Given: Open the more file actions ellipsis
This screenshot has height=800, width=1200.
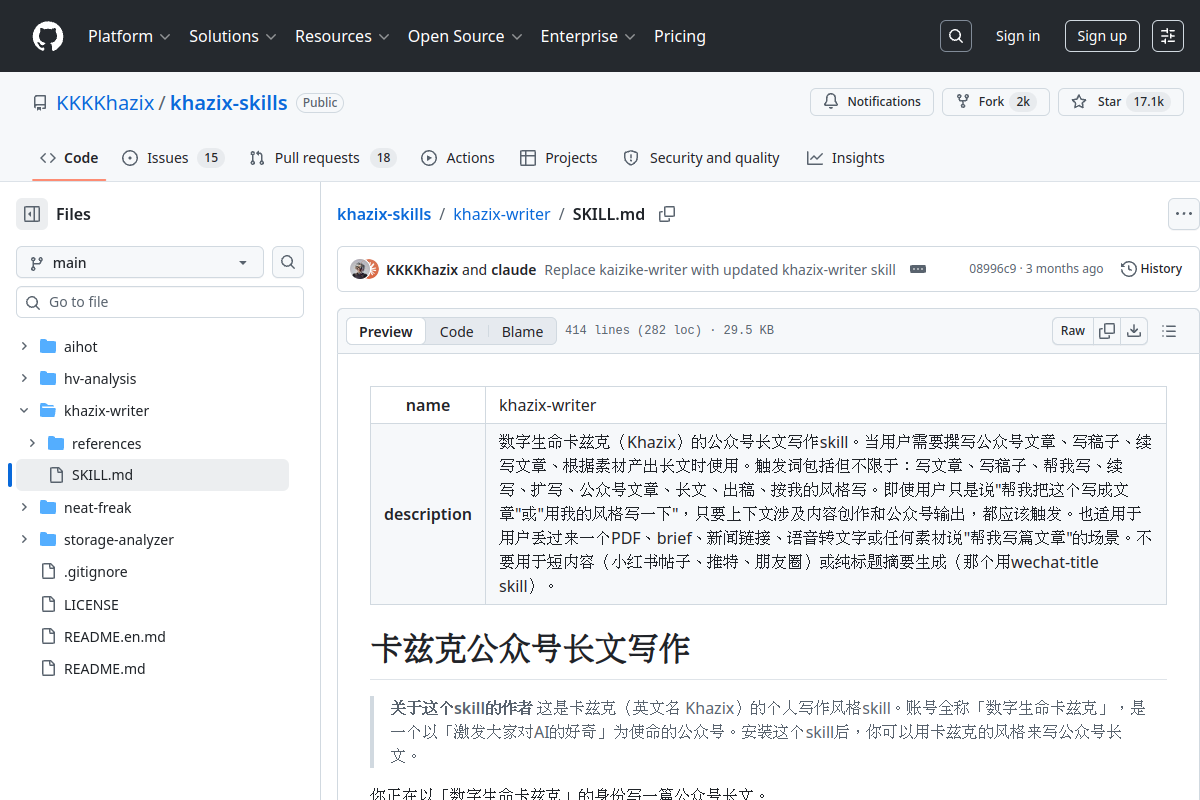Looking at the screenshot, I should click(x=1184, y=214).
